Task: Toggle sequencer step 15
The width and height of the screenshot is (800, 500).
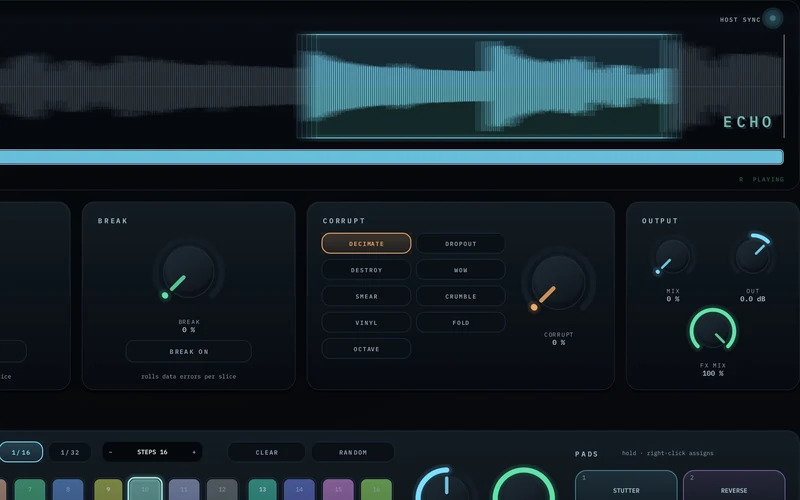Action: (x=338, y=489)
